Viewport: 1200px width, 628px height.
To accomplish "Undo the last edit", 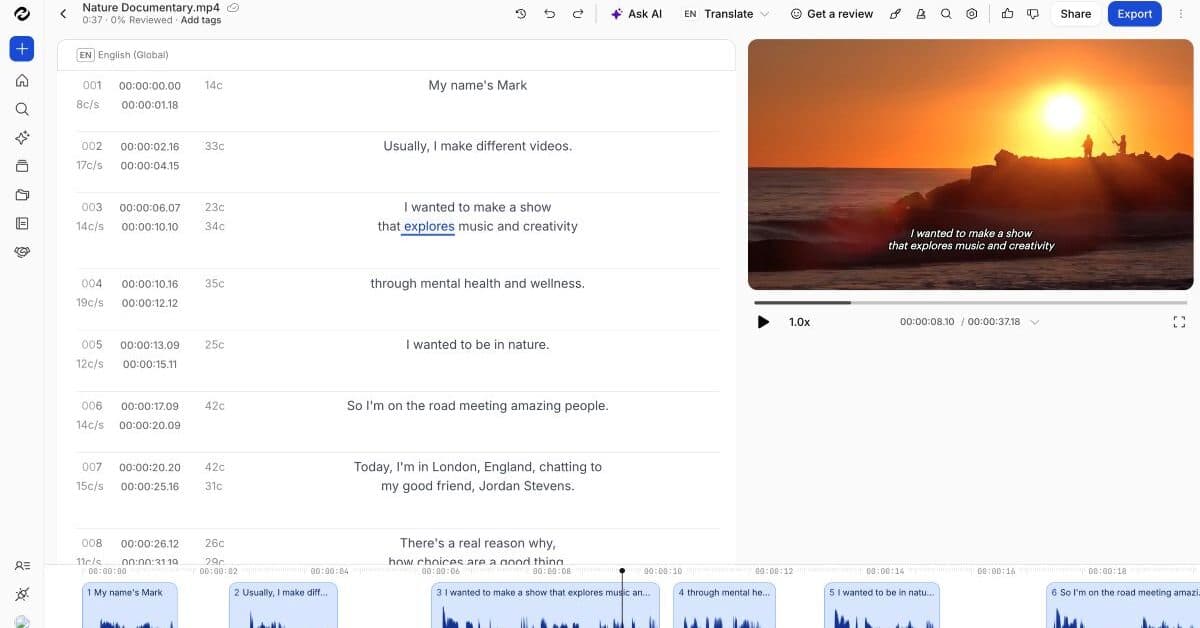I will [549, 14].
